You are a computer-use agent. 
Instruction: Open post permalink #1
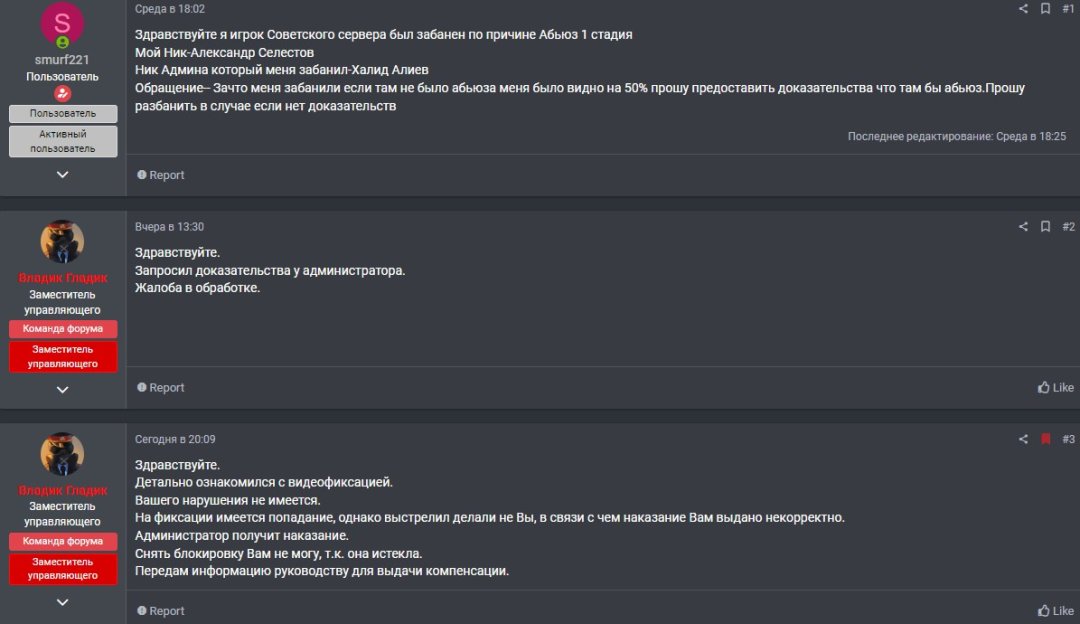(x=1068, y=9)
